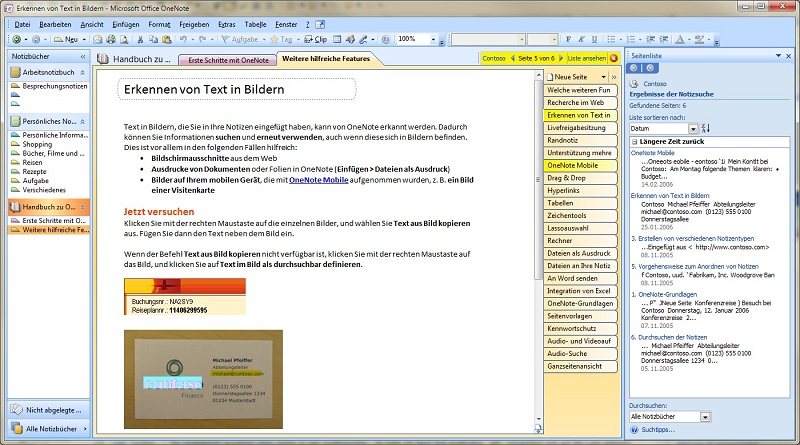Click the Aufgabe flag button

tap(240, 39)
